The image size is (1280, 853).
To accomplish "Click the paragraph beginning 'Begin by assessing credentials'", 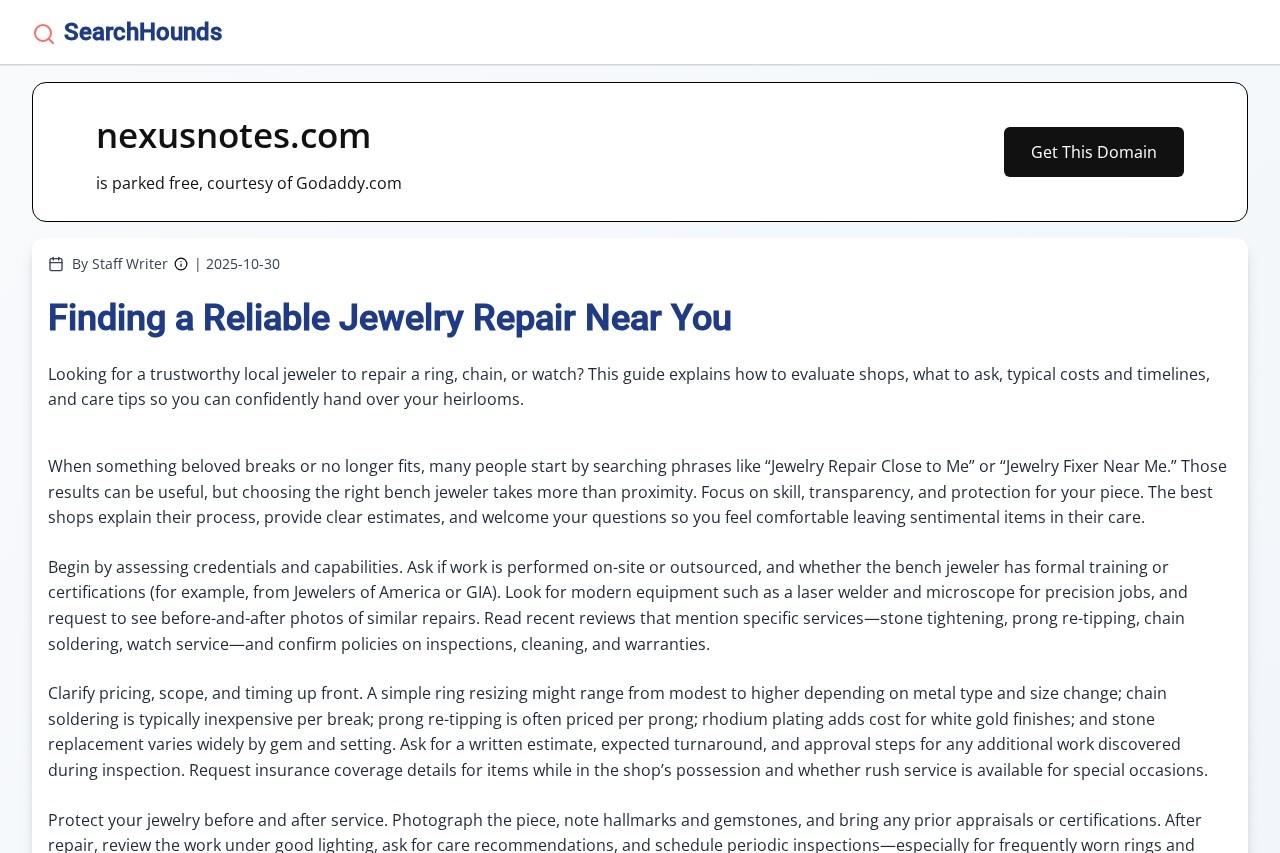I will pyautogui.click(x=618, y=605).
